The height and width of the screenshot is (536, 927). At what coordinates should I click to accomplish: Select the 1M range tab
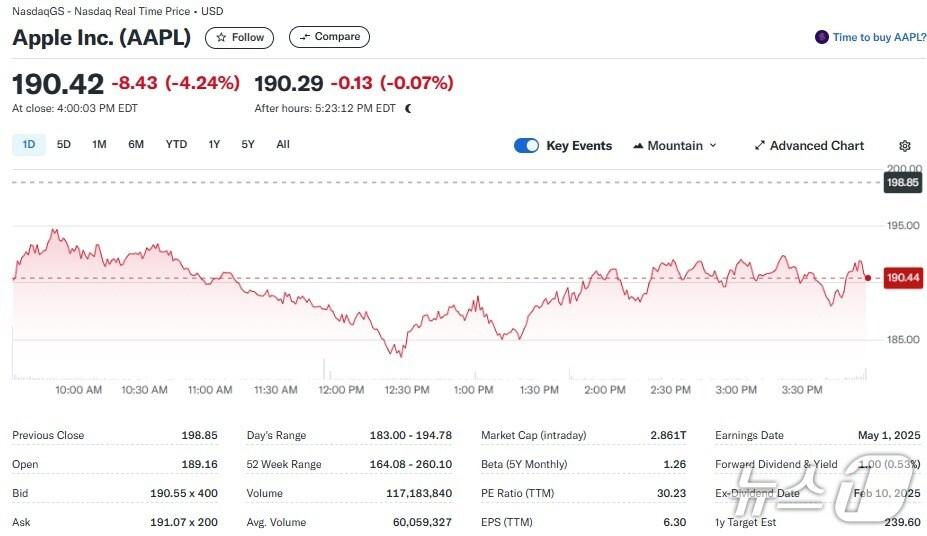pyautogui.click(x=99, y=144)
